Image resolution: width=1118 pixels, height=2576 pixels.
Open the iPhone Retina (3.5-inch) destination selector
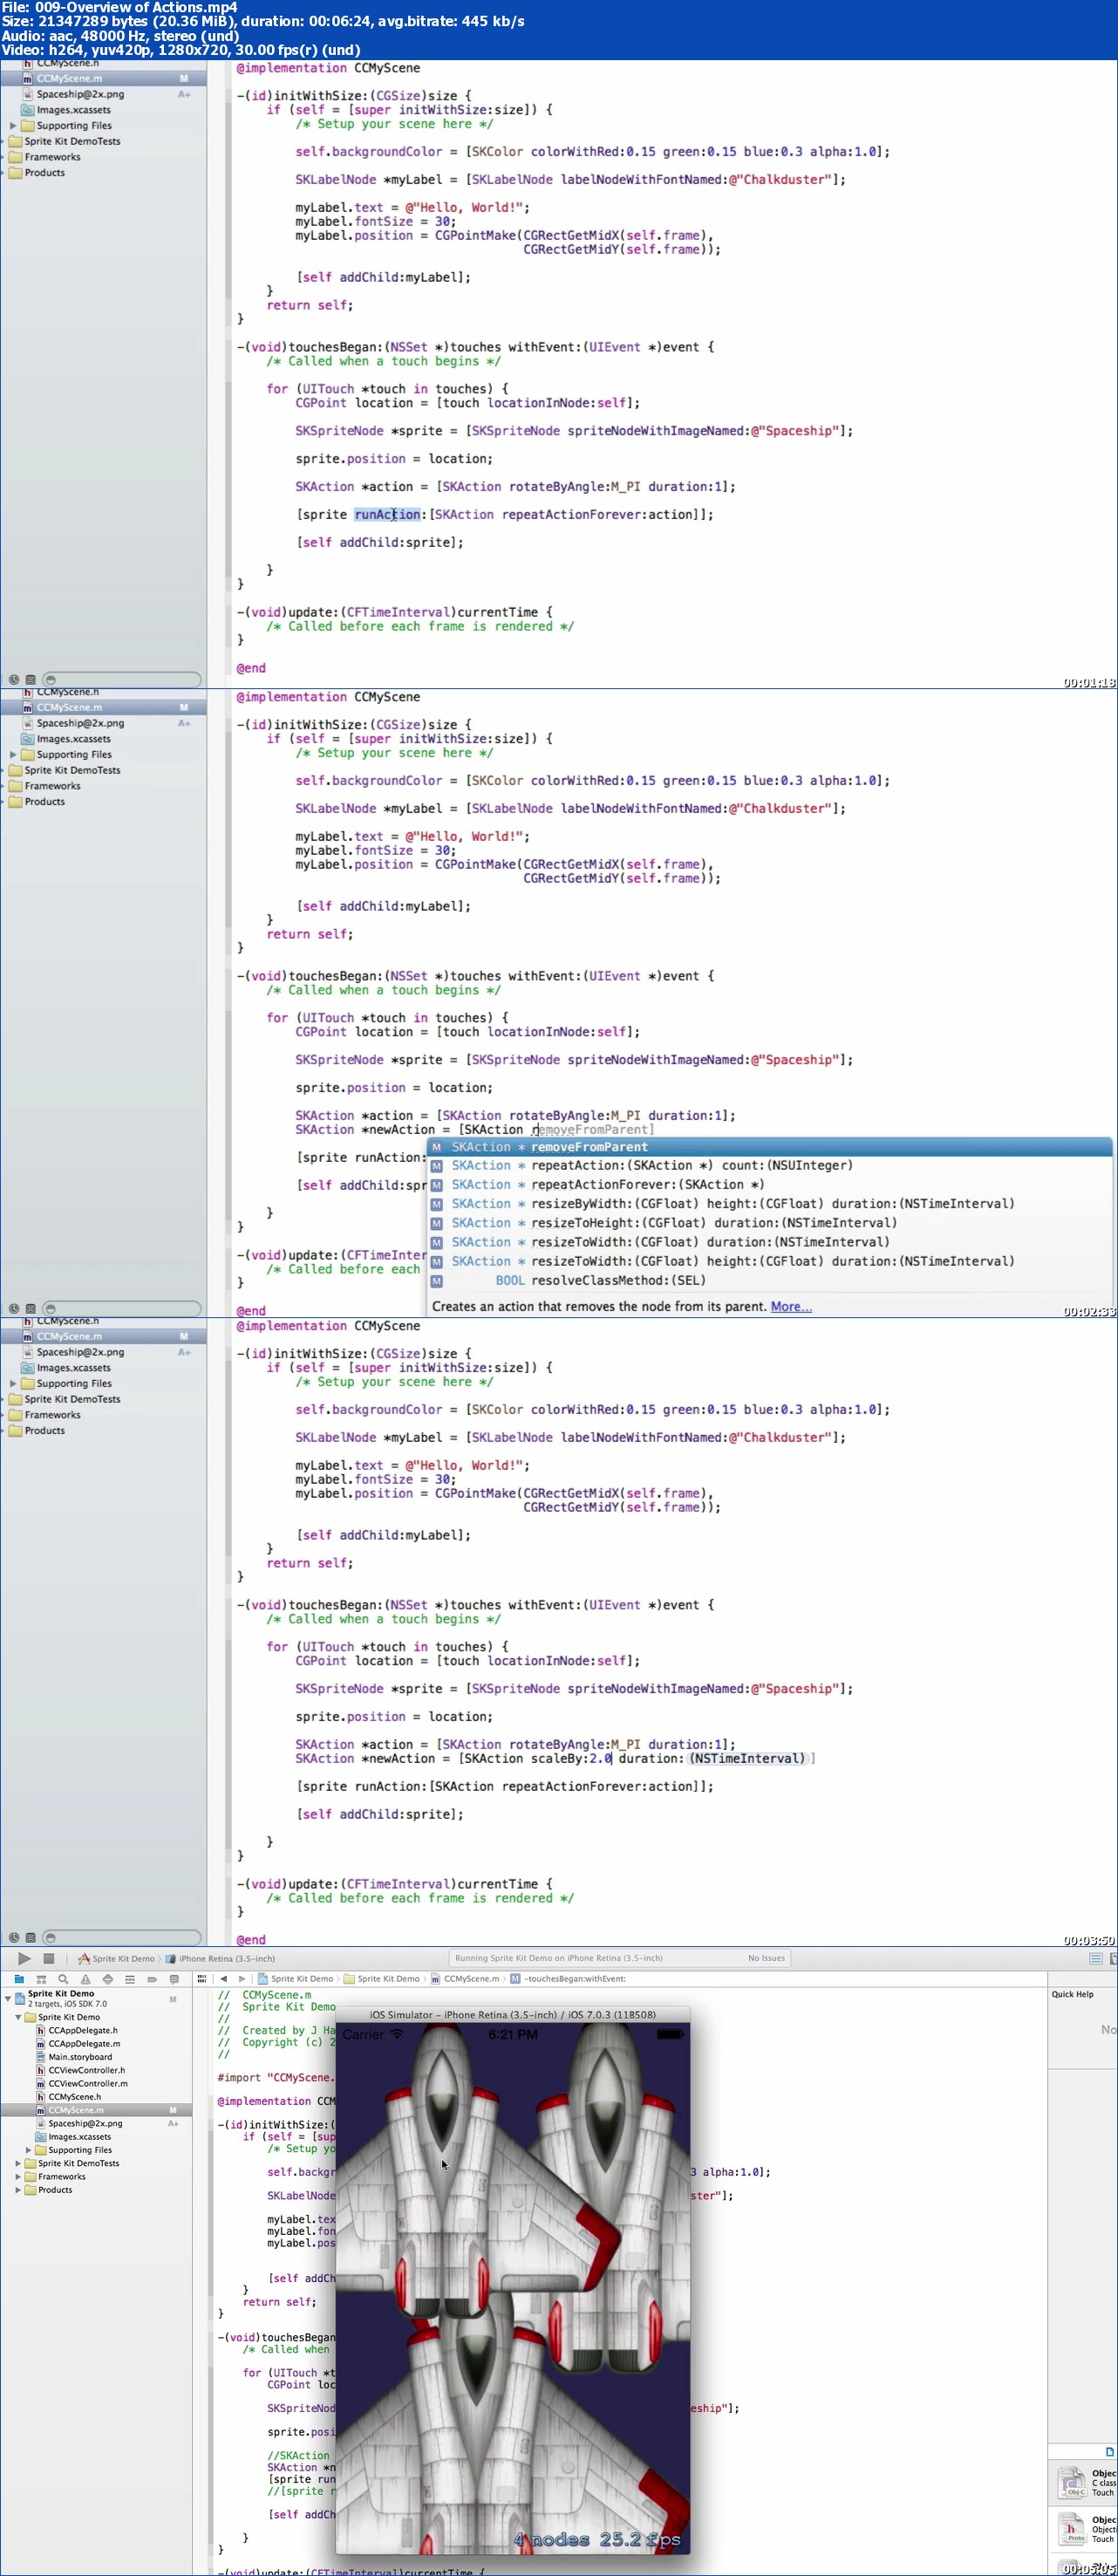220,1958
